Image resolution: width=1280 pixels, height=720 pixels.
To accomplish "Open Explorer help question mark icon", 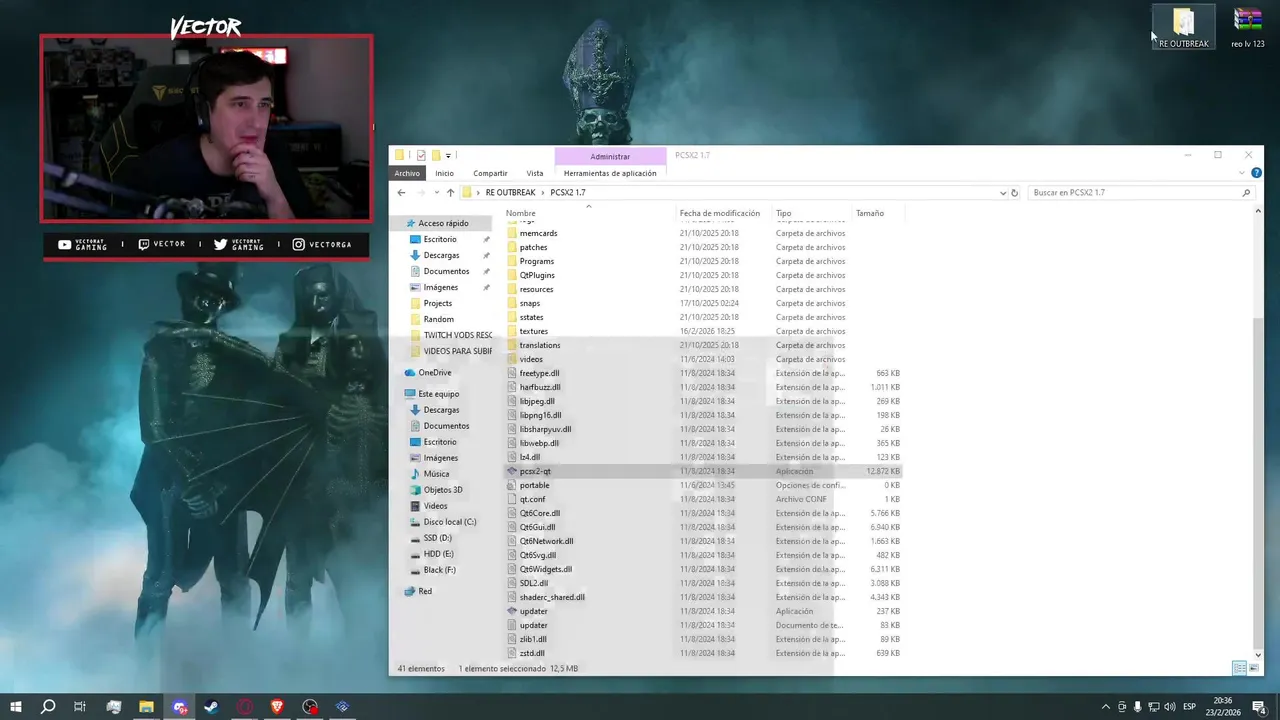I will [1256, 173].
